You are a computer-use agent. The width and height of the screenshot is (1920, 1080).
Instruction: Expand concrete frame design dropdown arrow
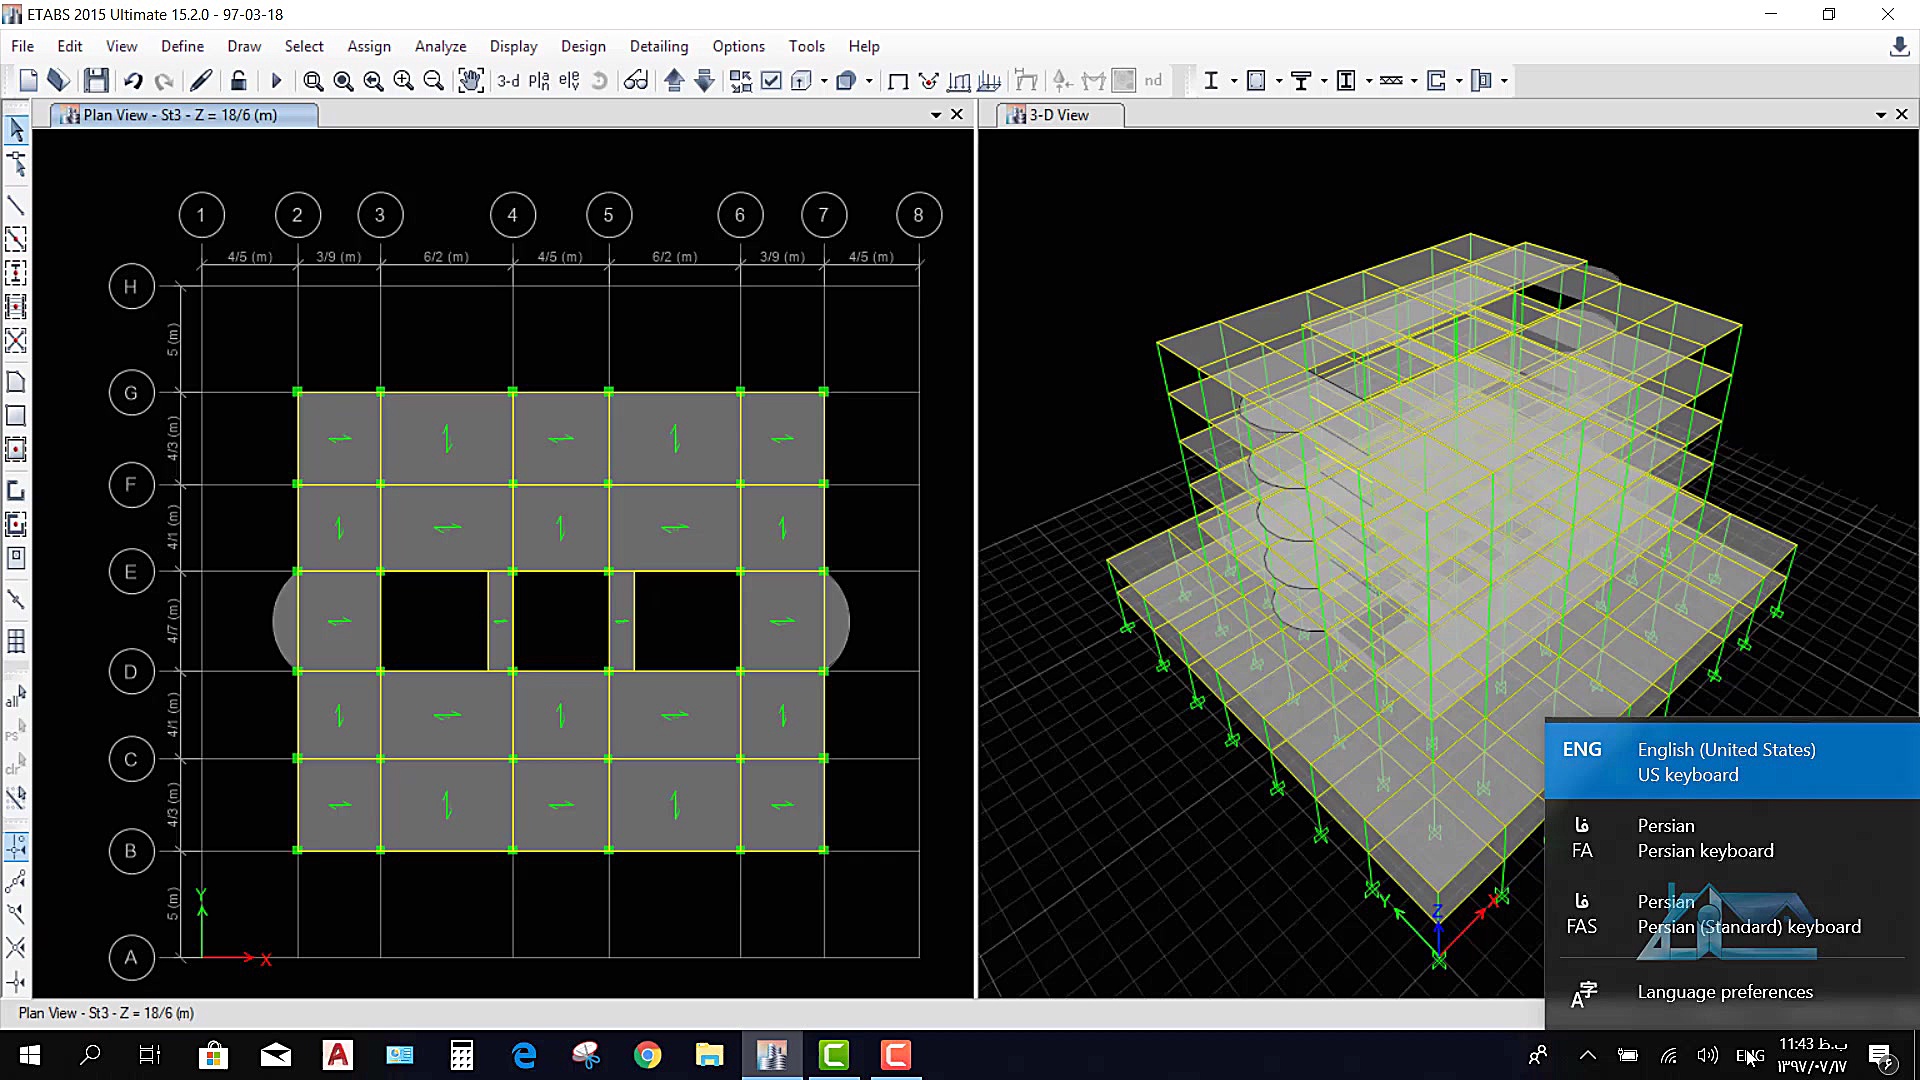coord(1279,81)
